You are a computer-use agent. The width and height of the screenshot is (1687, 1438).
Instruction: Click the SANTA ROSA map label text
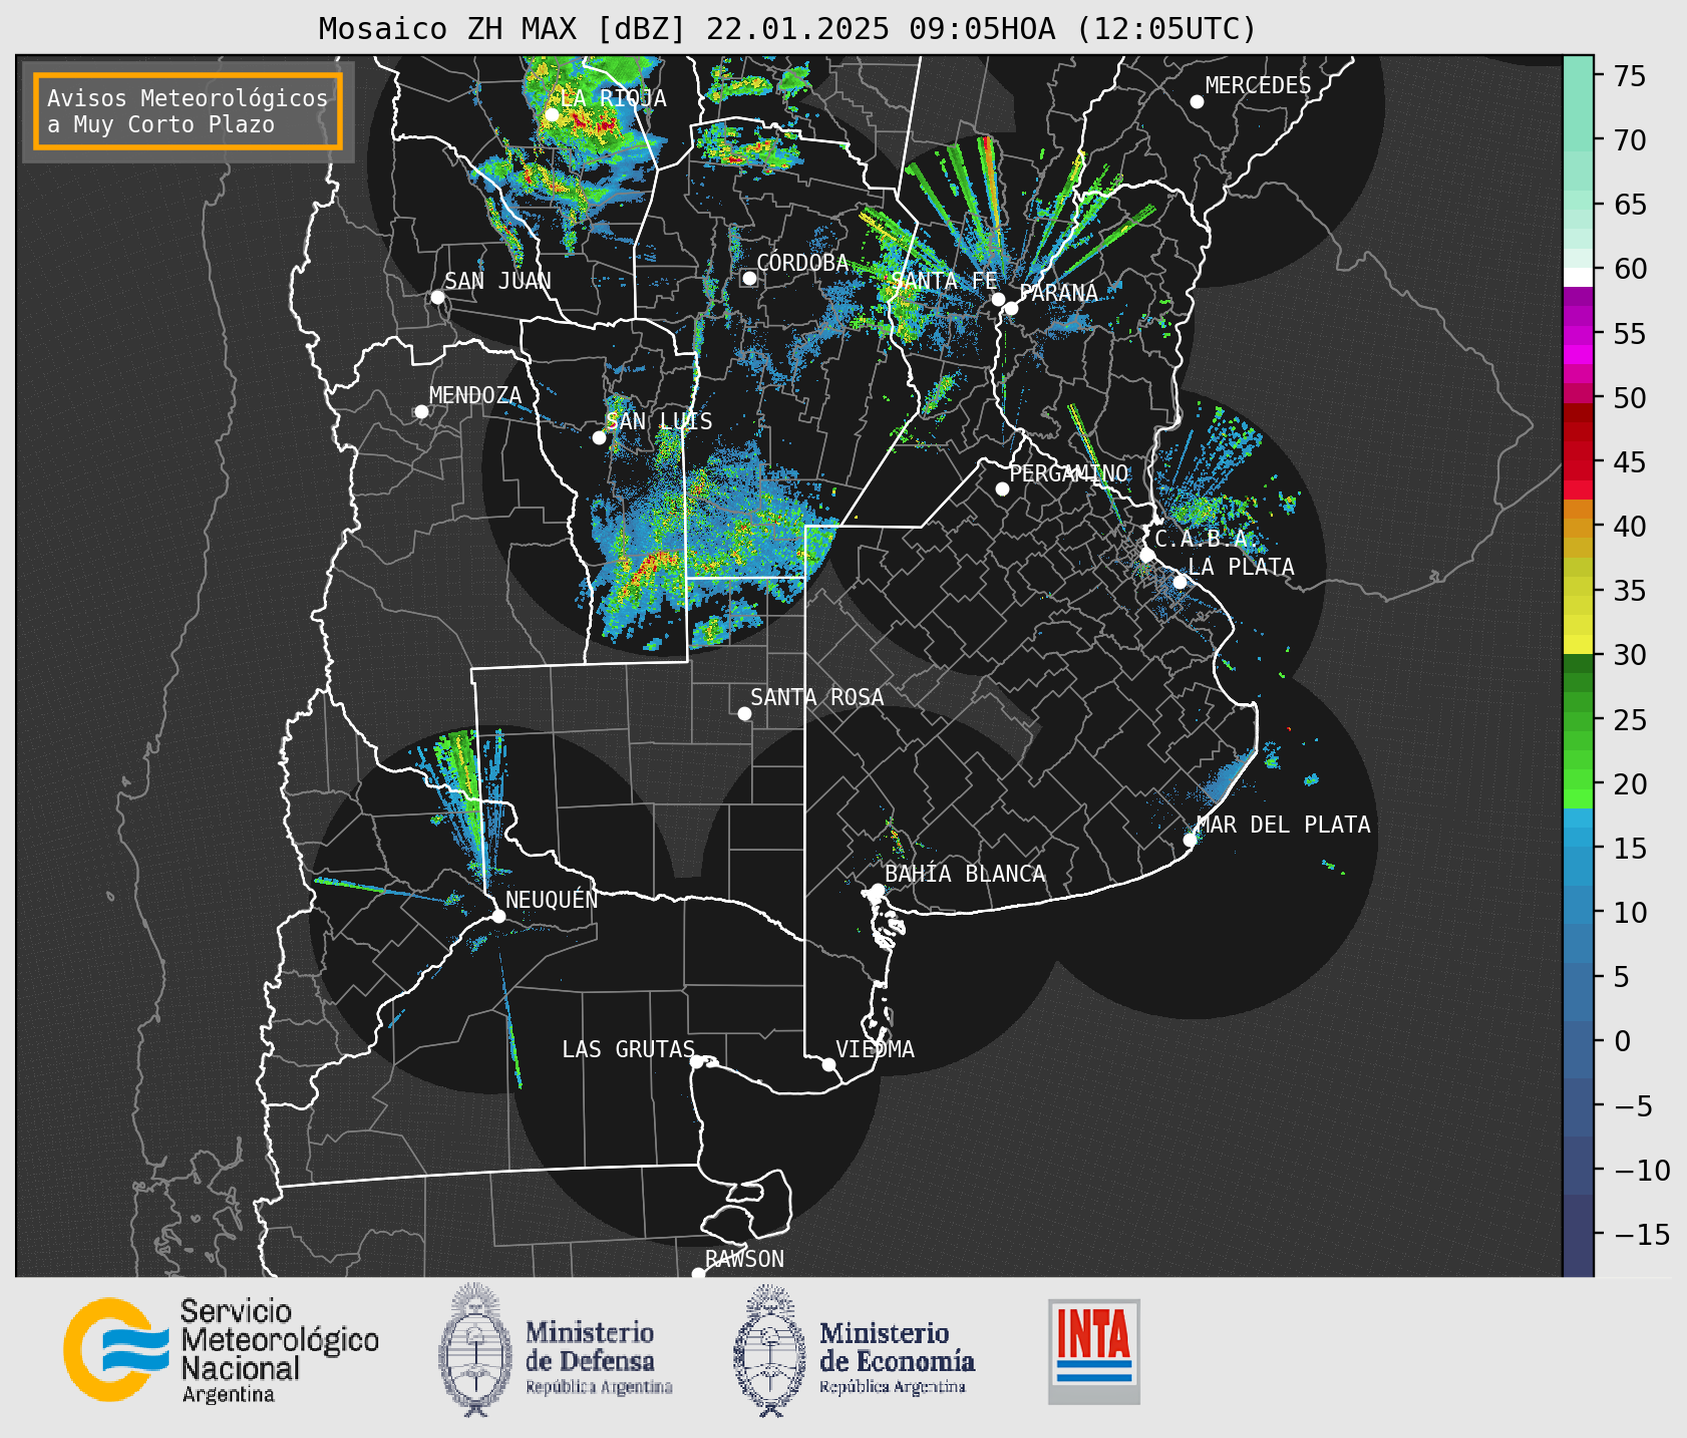click(x=817, y=697)
